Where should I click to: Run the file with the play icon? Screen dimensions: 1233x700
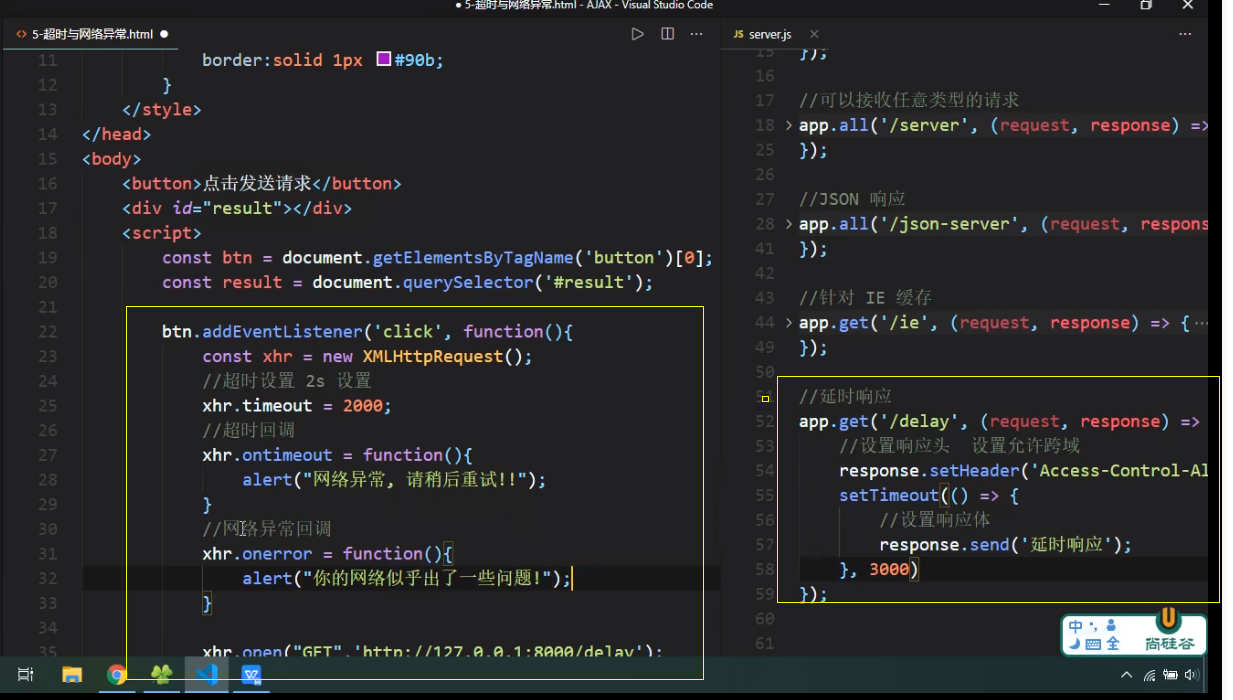(637, 34)
